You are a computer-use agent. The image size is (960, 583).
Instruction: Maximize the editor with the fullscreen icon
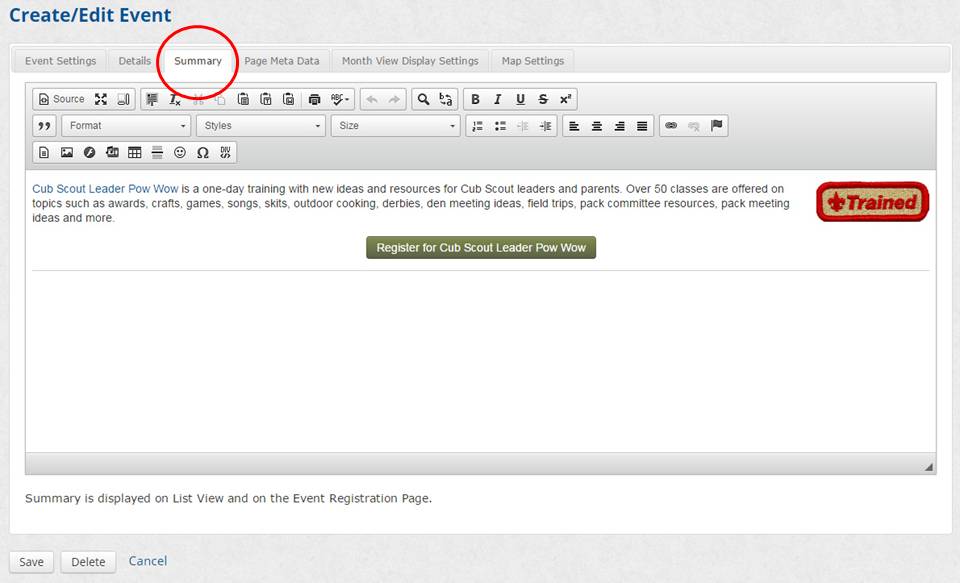(x=101, y=99)
